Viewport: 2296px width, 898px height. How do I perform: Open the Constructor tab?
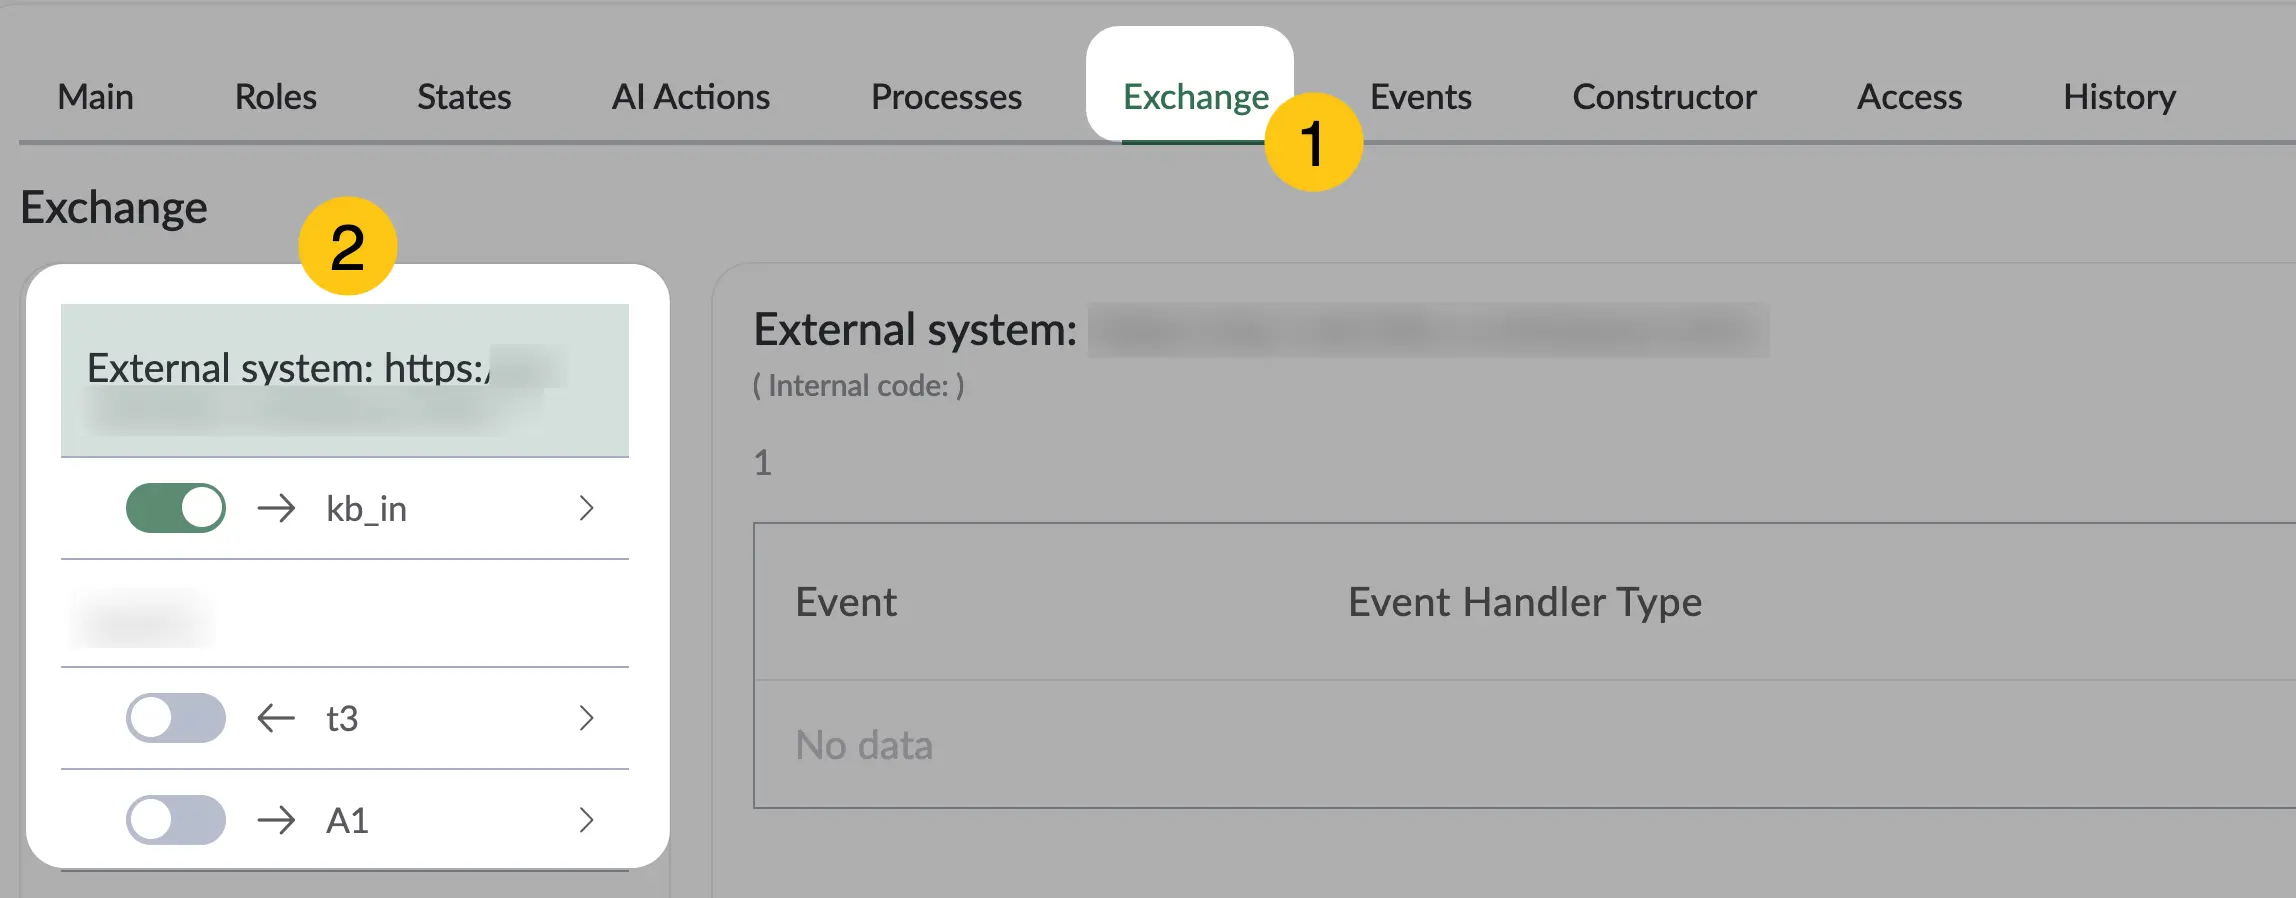coord(1664,97)
